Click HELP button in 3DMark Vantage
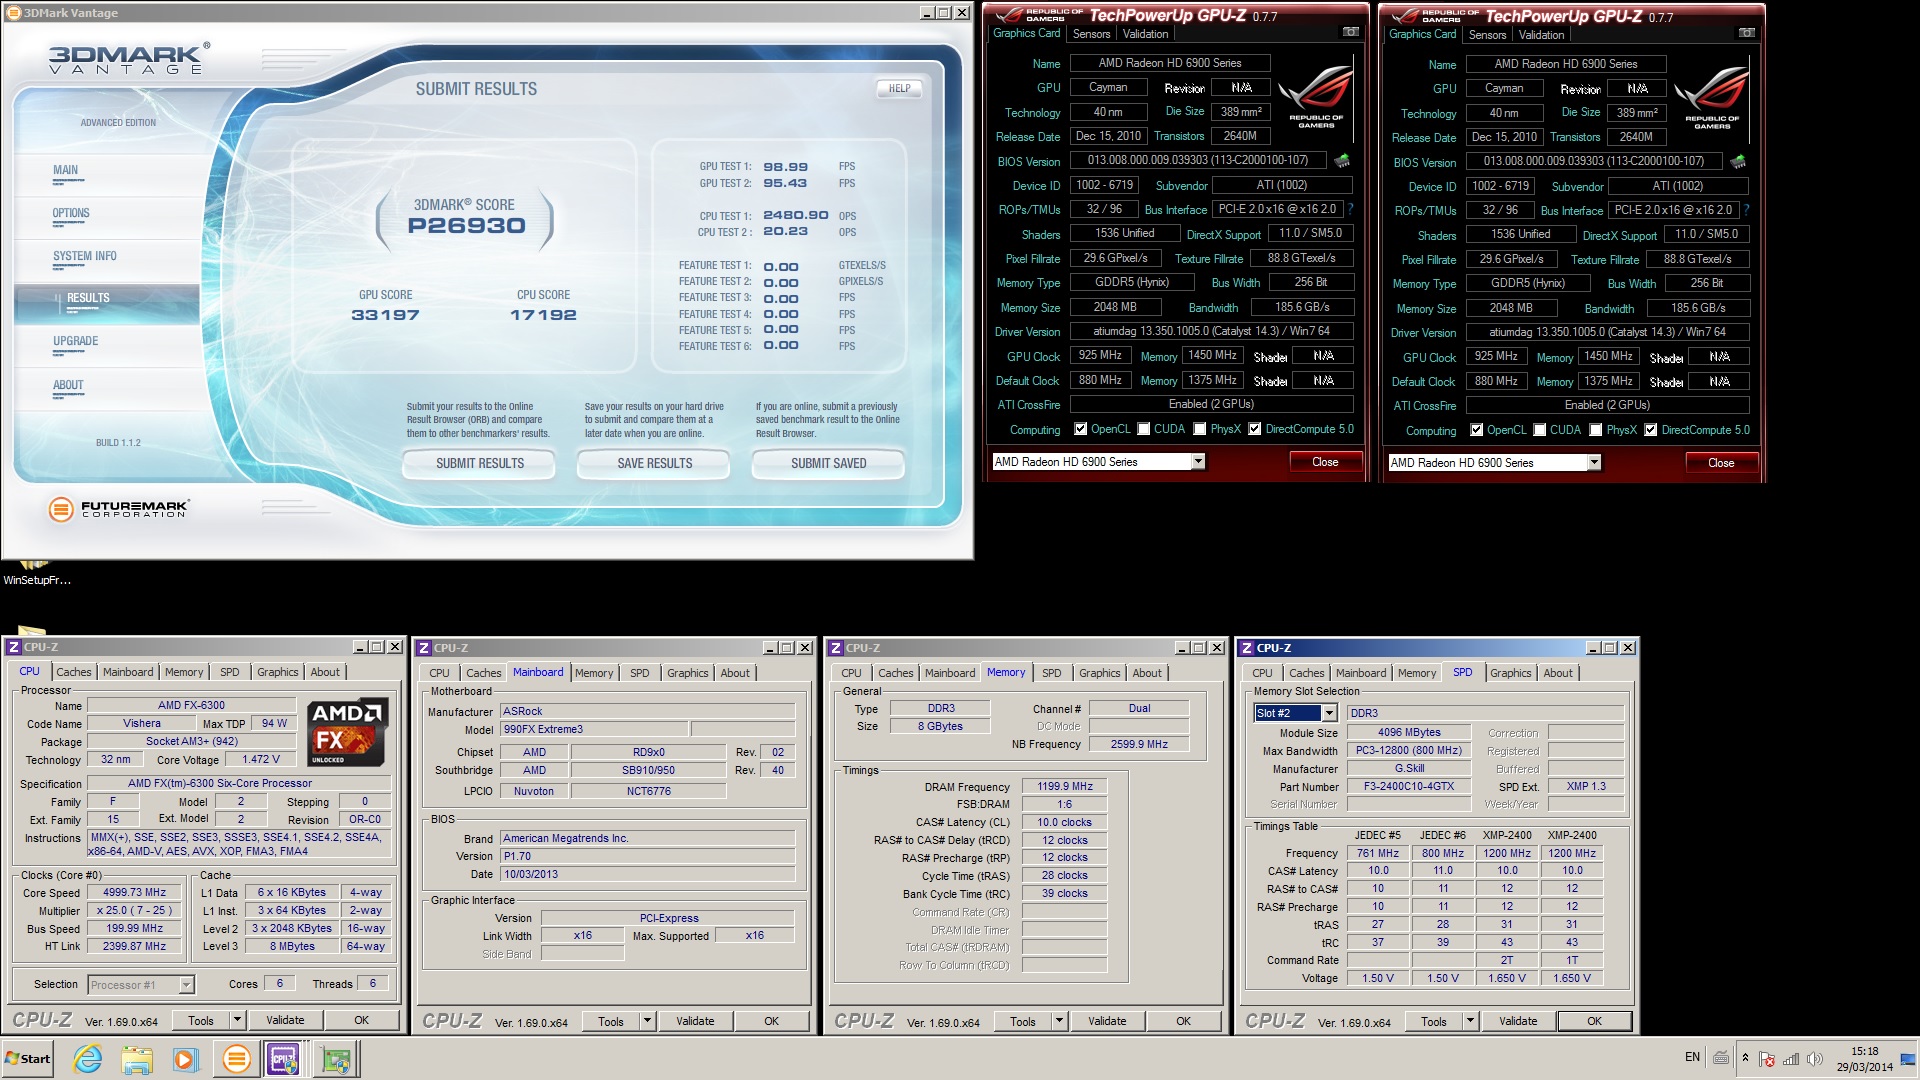1920x1080 pixels. [x=899, y=88]
